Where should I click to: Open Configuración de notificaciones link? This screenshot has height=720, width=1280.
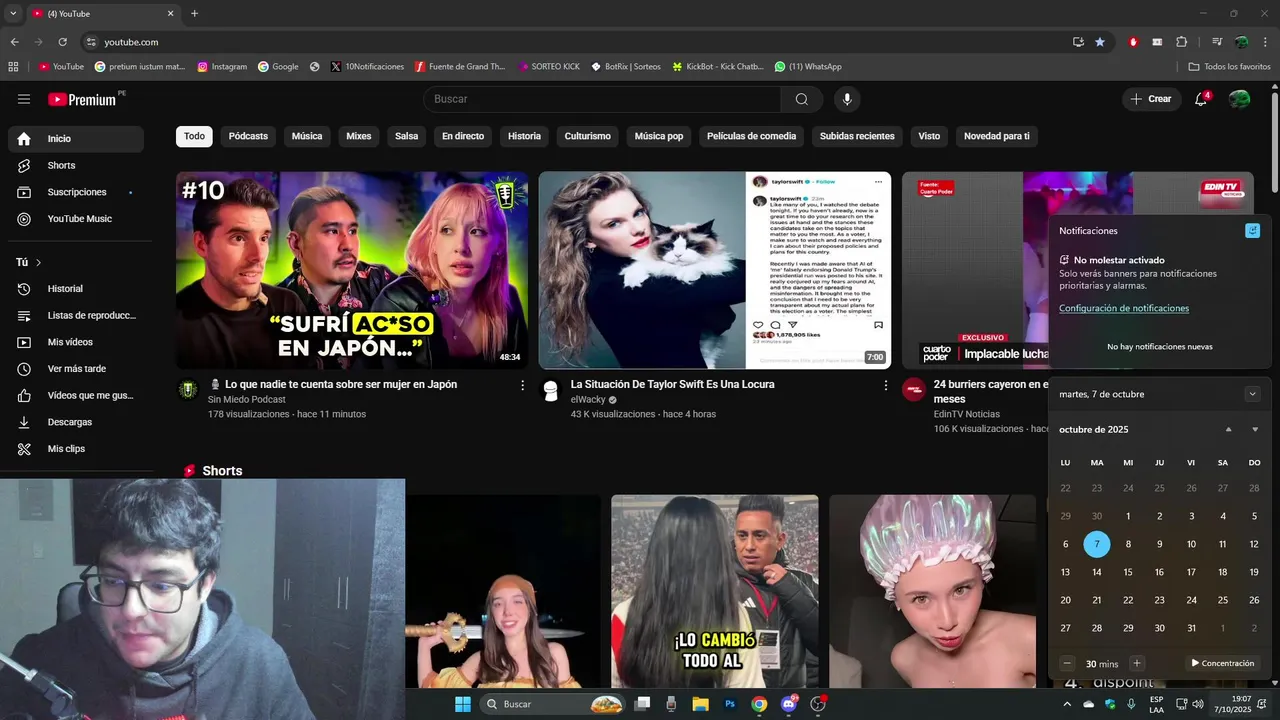[1124, 308]
